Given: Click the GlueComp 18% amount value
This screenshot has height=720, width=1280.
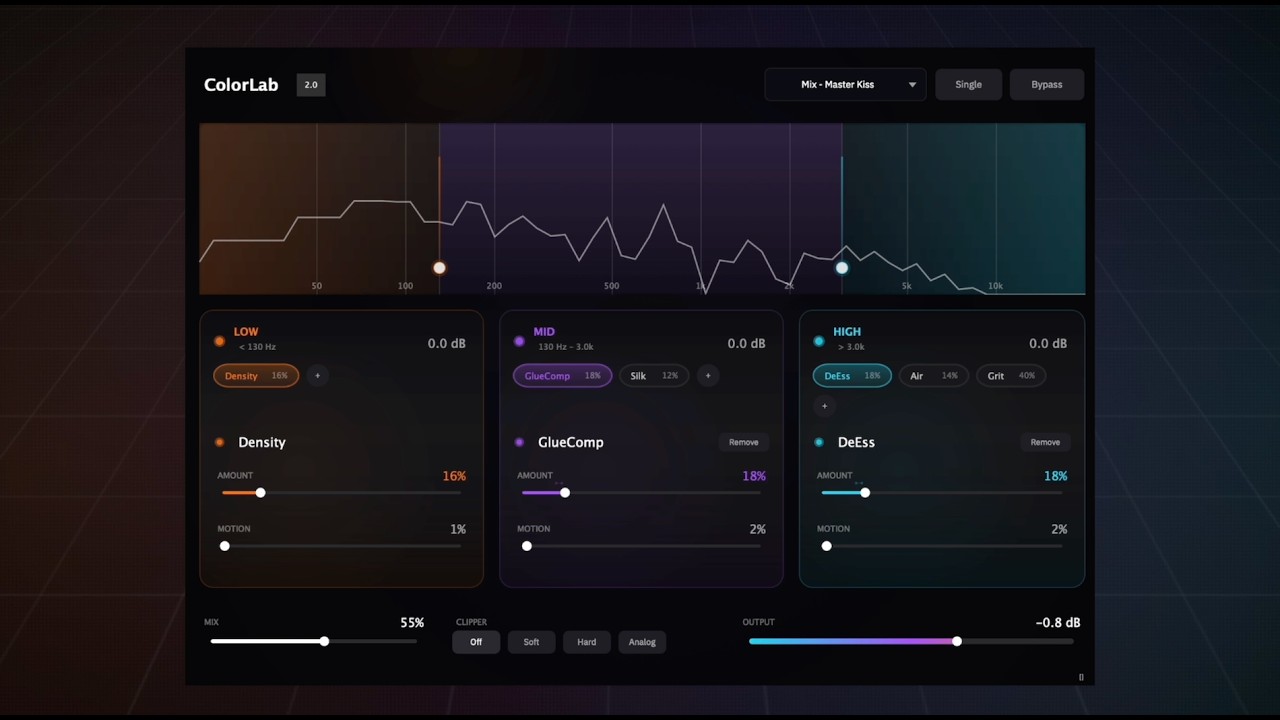Looking at the screenshot, I should pyautogui.click(x=754, y=476).
